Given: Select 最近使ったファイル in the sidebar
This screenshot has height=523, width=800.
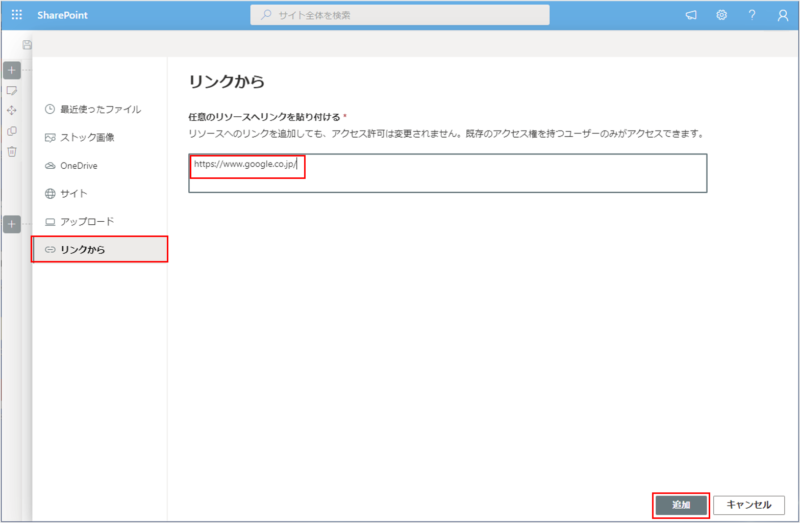Looking at the screenshot, I should tap(100, 109).
